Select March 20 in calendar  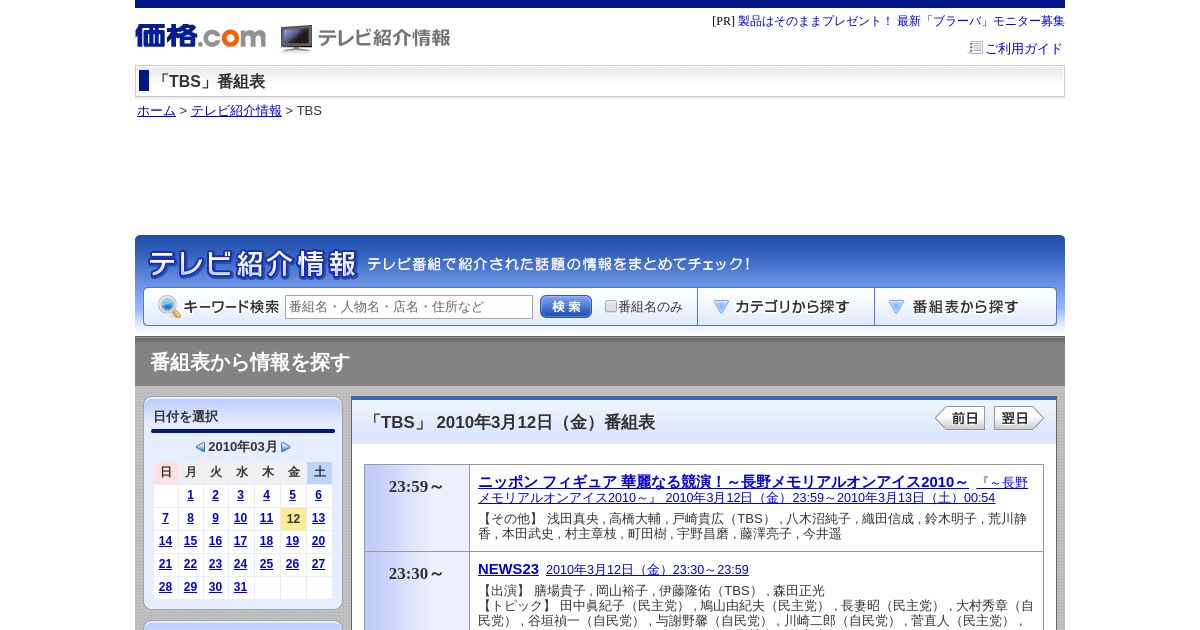pyautogui.click(x=318, y=541)
